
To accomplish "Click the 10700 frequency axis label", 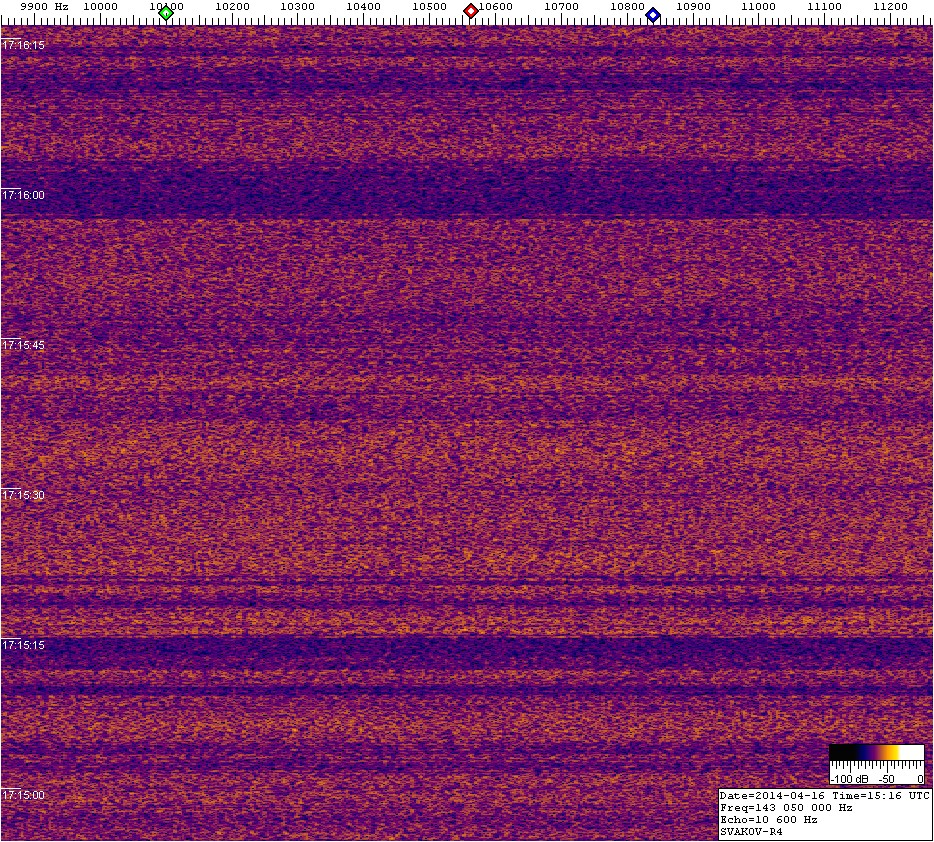I will [561, 6].
